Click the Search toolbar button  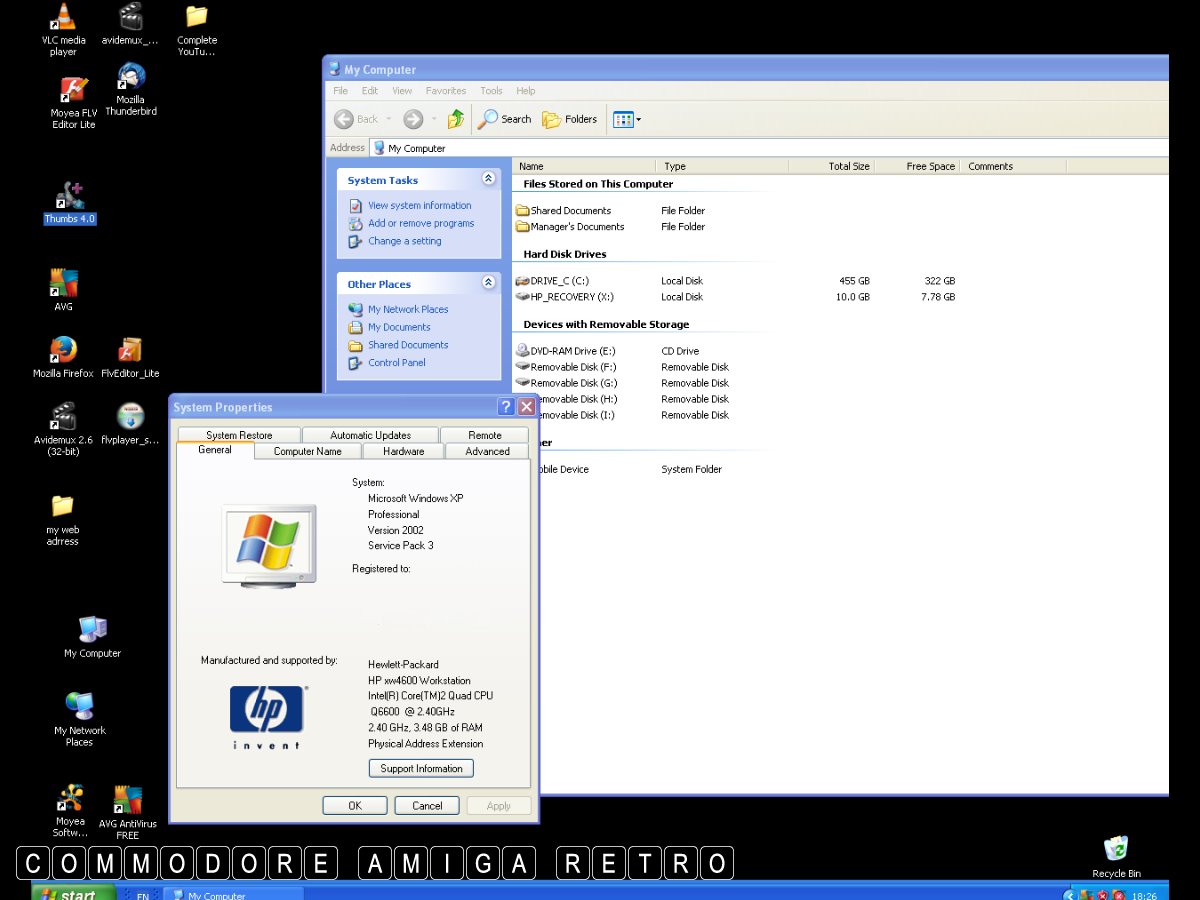point(505,119)
